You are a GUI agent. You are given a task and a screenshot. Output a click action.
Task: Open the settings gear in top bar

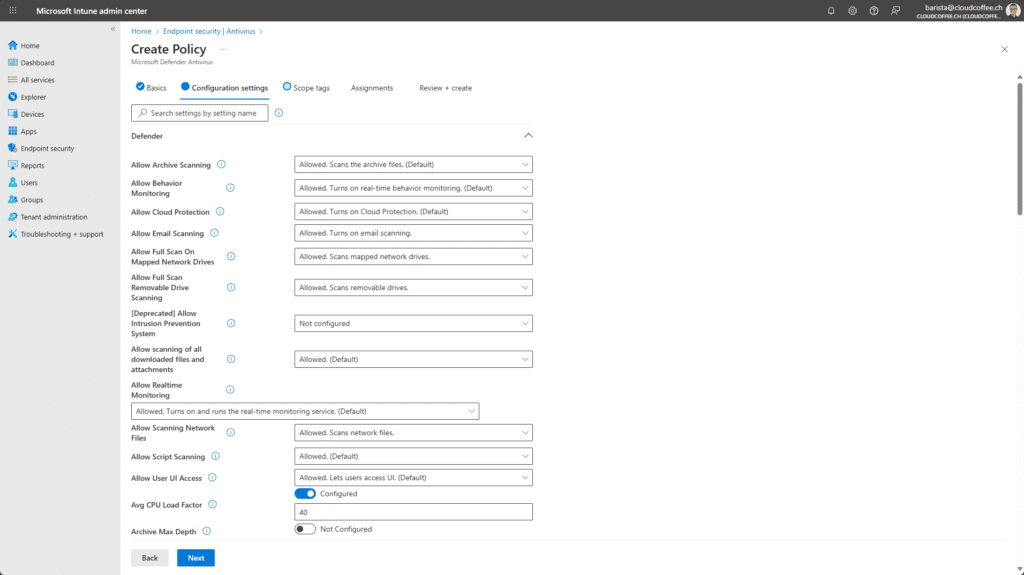tap(852, 10)
